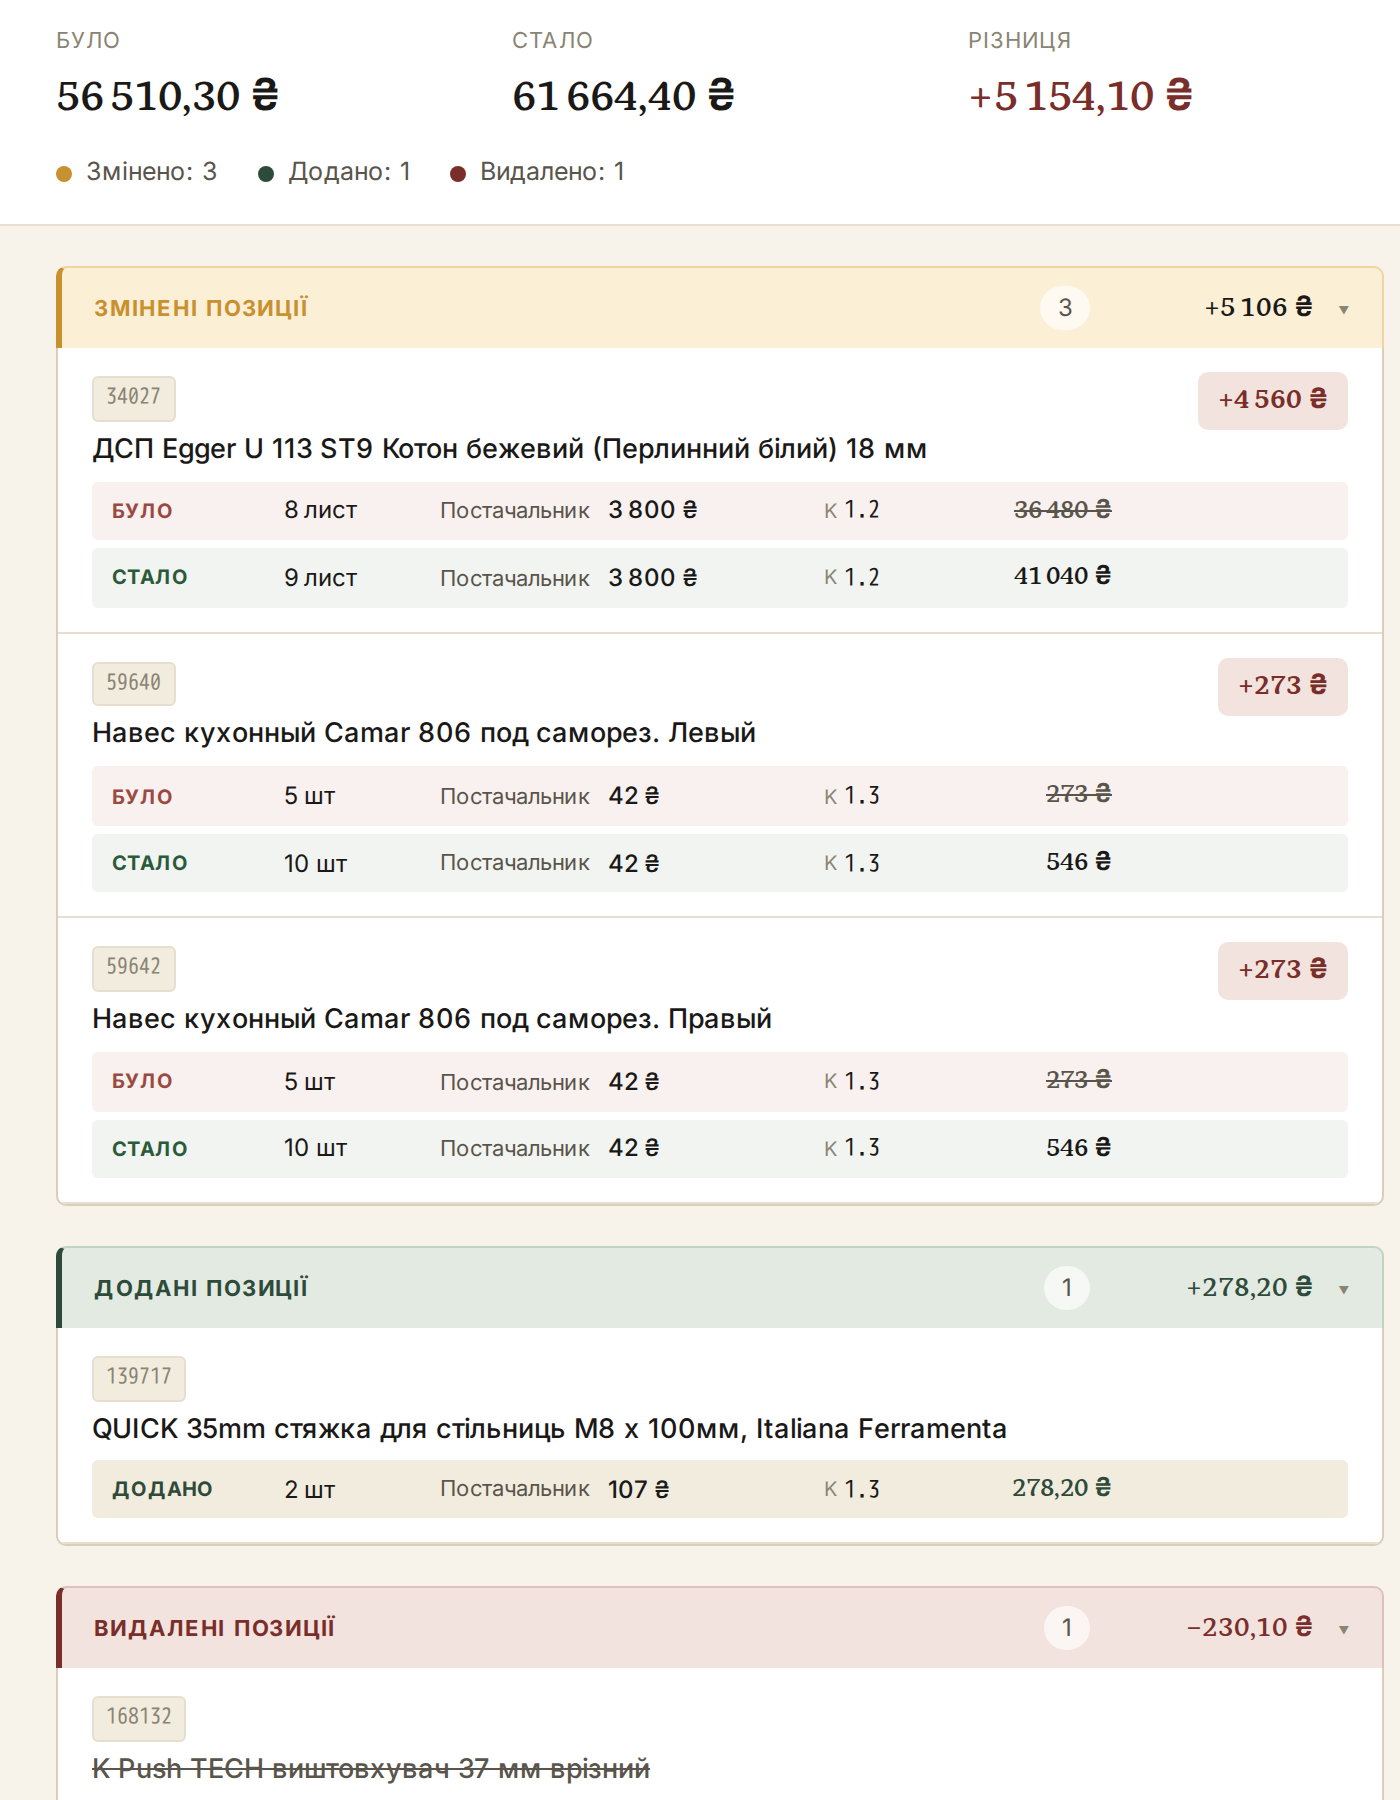Collapse the Додані позиції section arrow
This screenshot has height=1800, width=1400.
[x=1344, y=1289]
